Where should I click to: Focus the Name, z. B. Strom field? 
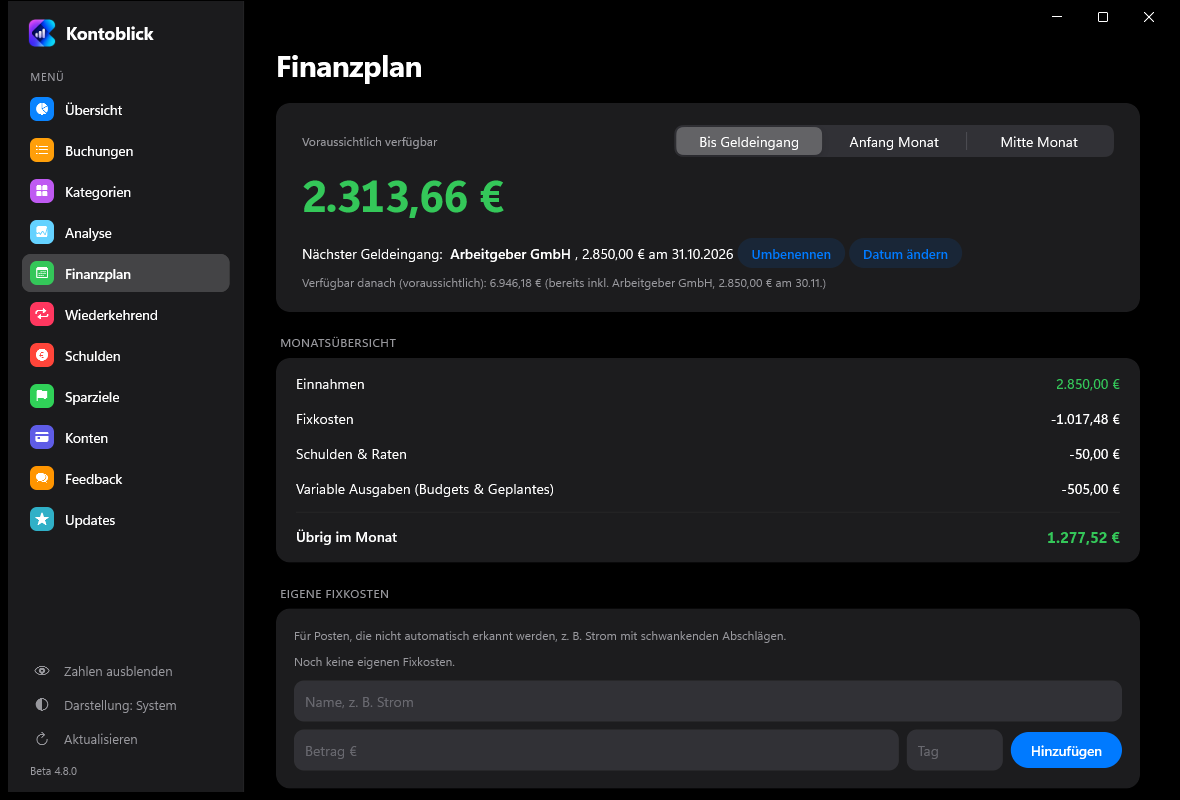pos(707,701)
